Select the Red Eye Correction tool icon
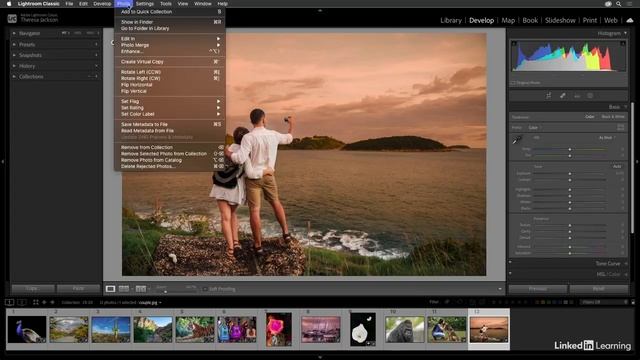Viewport: 640px width, 360px height. click(577, 96)
